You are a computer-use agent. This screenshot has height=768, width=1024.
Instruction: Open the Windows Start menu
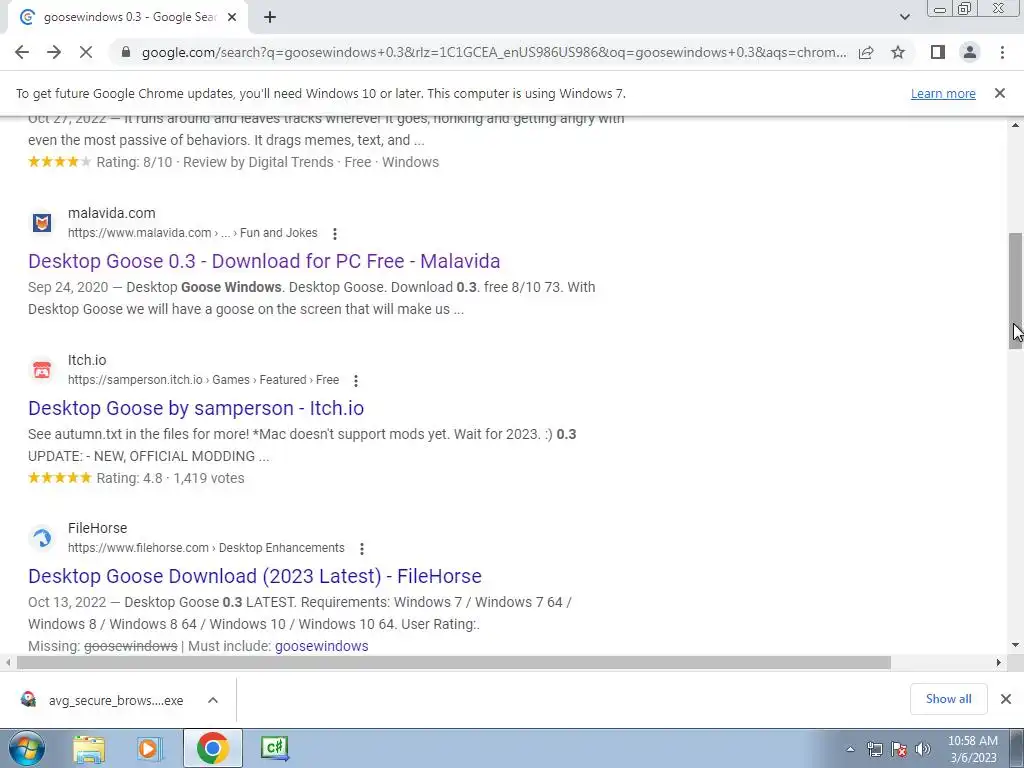(x=27, y=748)
